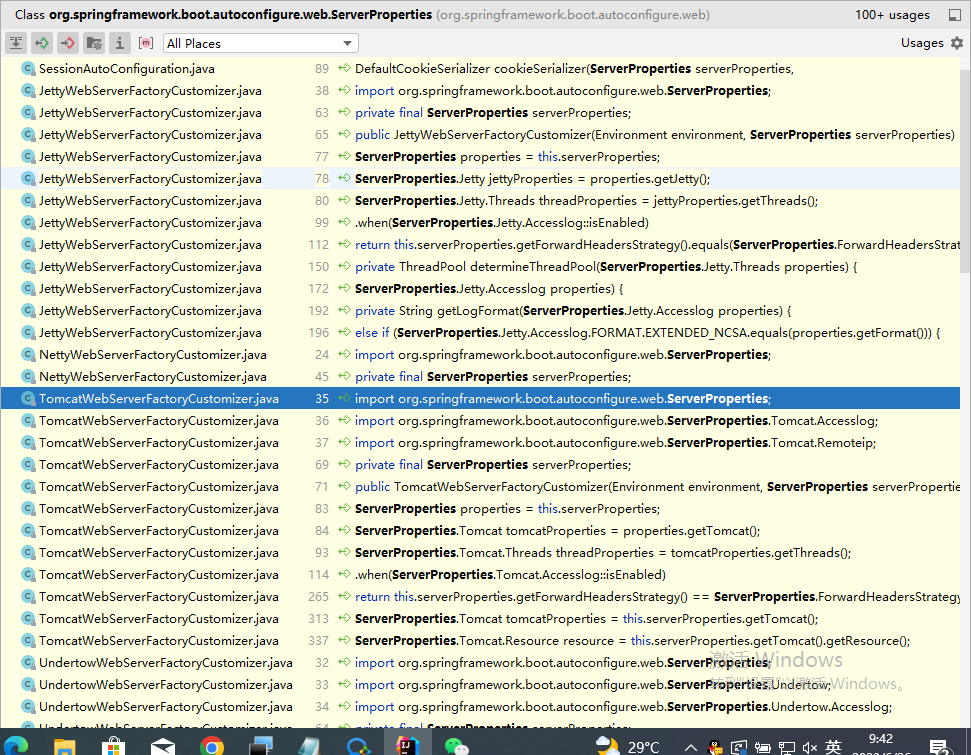
Task: Select '.when(ServerProperties.Tomcat.Accesslog::isEnabled)' line 114
Action: 510,575
